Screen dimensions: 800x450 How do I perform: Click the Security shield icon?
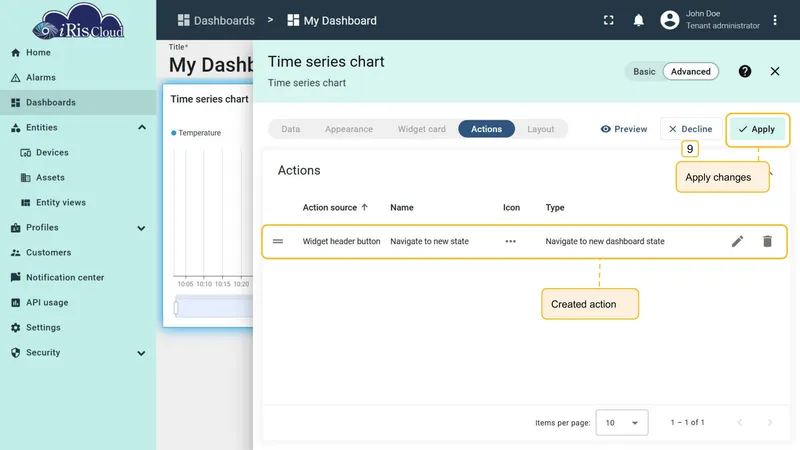point(16,353)
